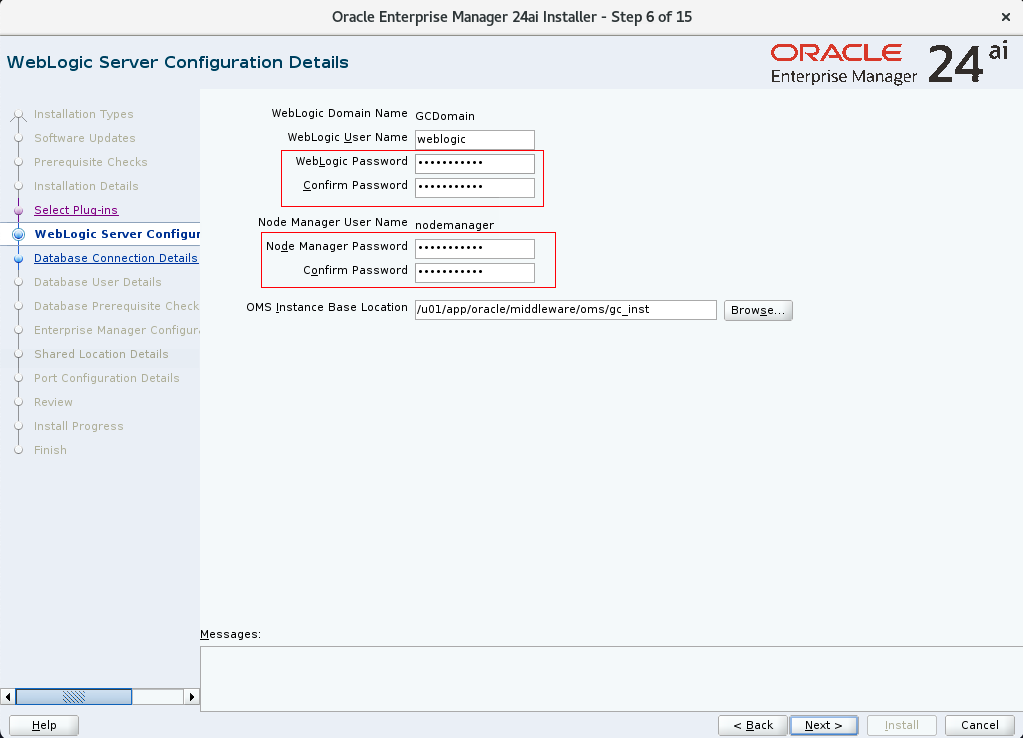Click the Port Configuration Details step
Image resolution: width=1023 pixels, height=738 pixels.
point(106,378)
